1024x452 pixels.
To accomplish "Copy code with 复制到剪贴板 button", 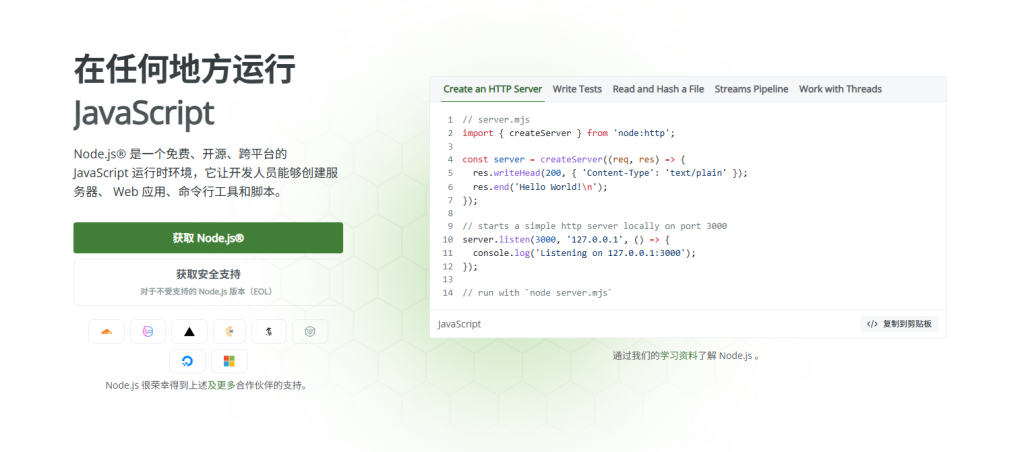I will click(899, 324).
